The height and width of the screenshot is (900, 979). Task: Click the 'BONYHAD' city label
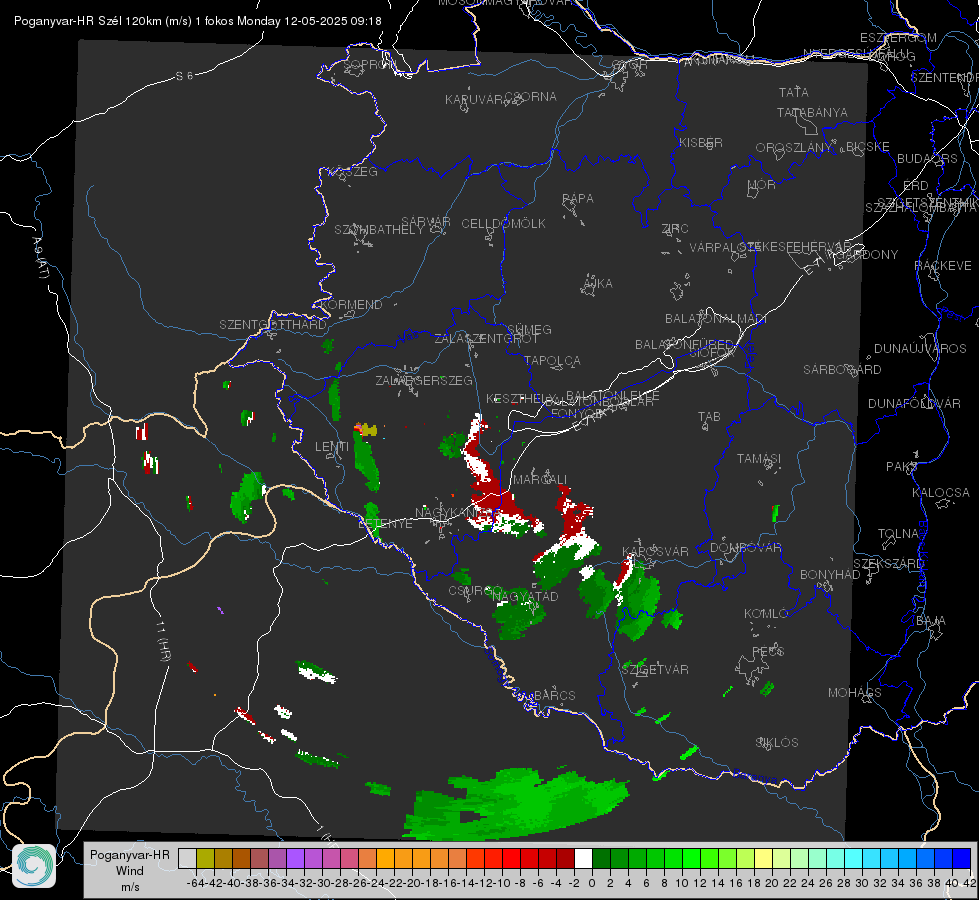(830, 575)
